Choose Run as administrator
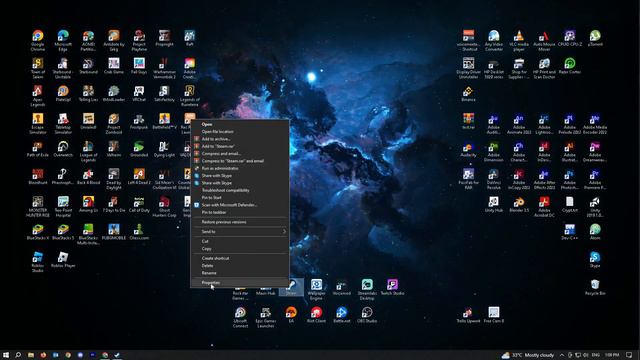 240,168
